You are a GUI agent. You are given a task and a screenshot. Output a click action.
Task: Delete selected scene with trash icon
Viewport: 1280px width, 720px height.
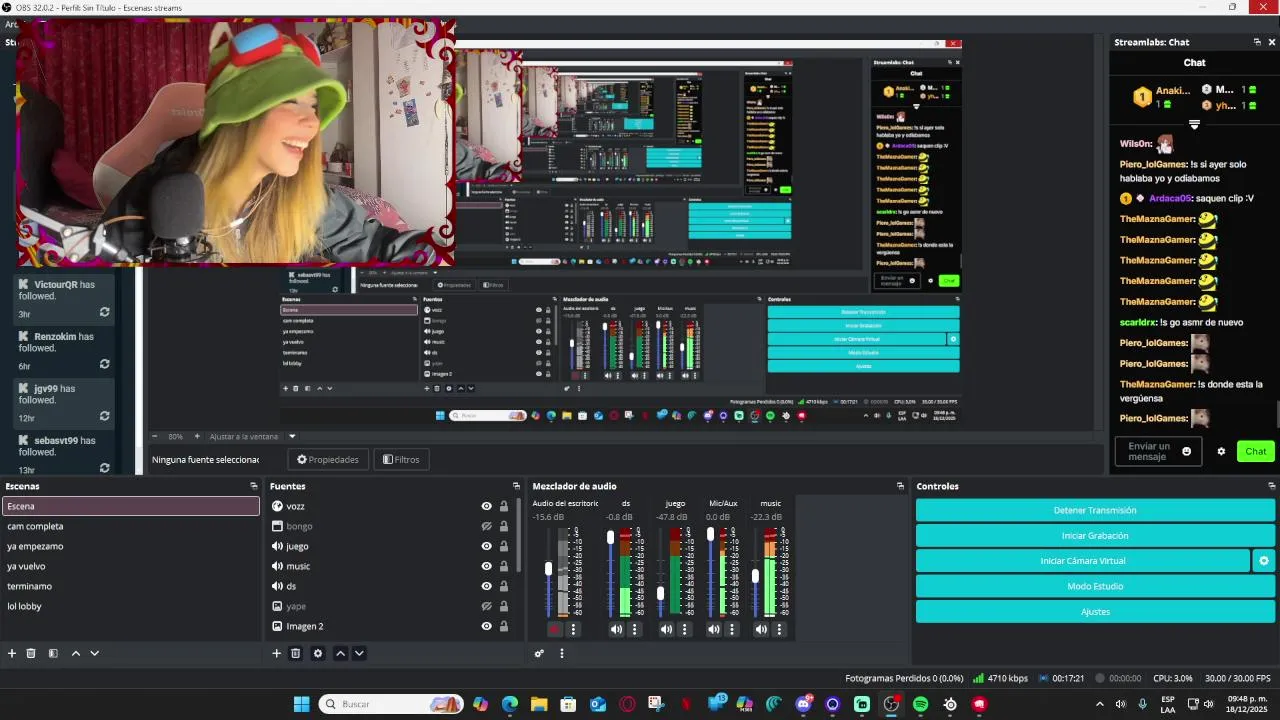coord(31,653)
